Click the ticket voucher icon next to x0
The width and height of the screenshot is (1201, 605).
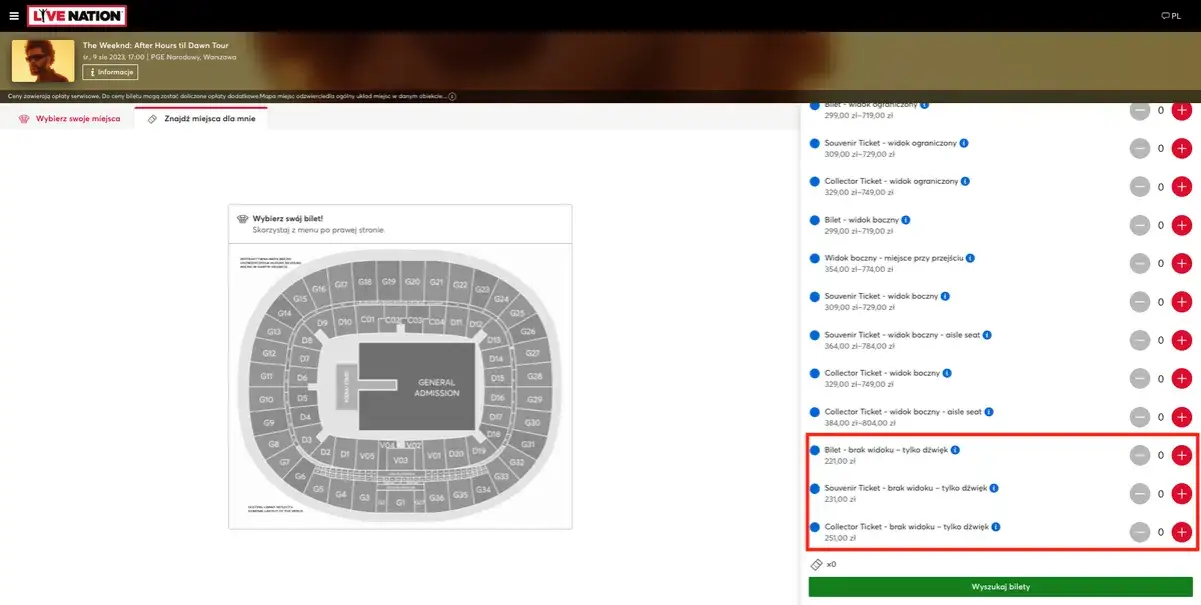point(816,563)
